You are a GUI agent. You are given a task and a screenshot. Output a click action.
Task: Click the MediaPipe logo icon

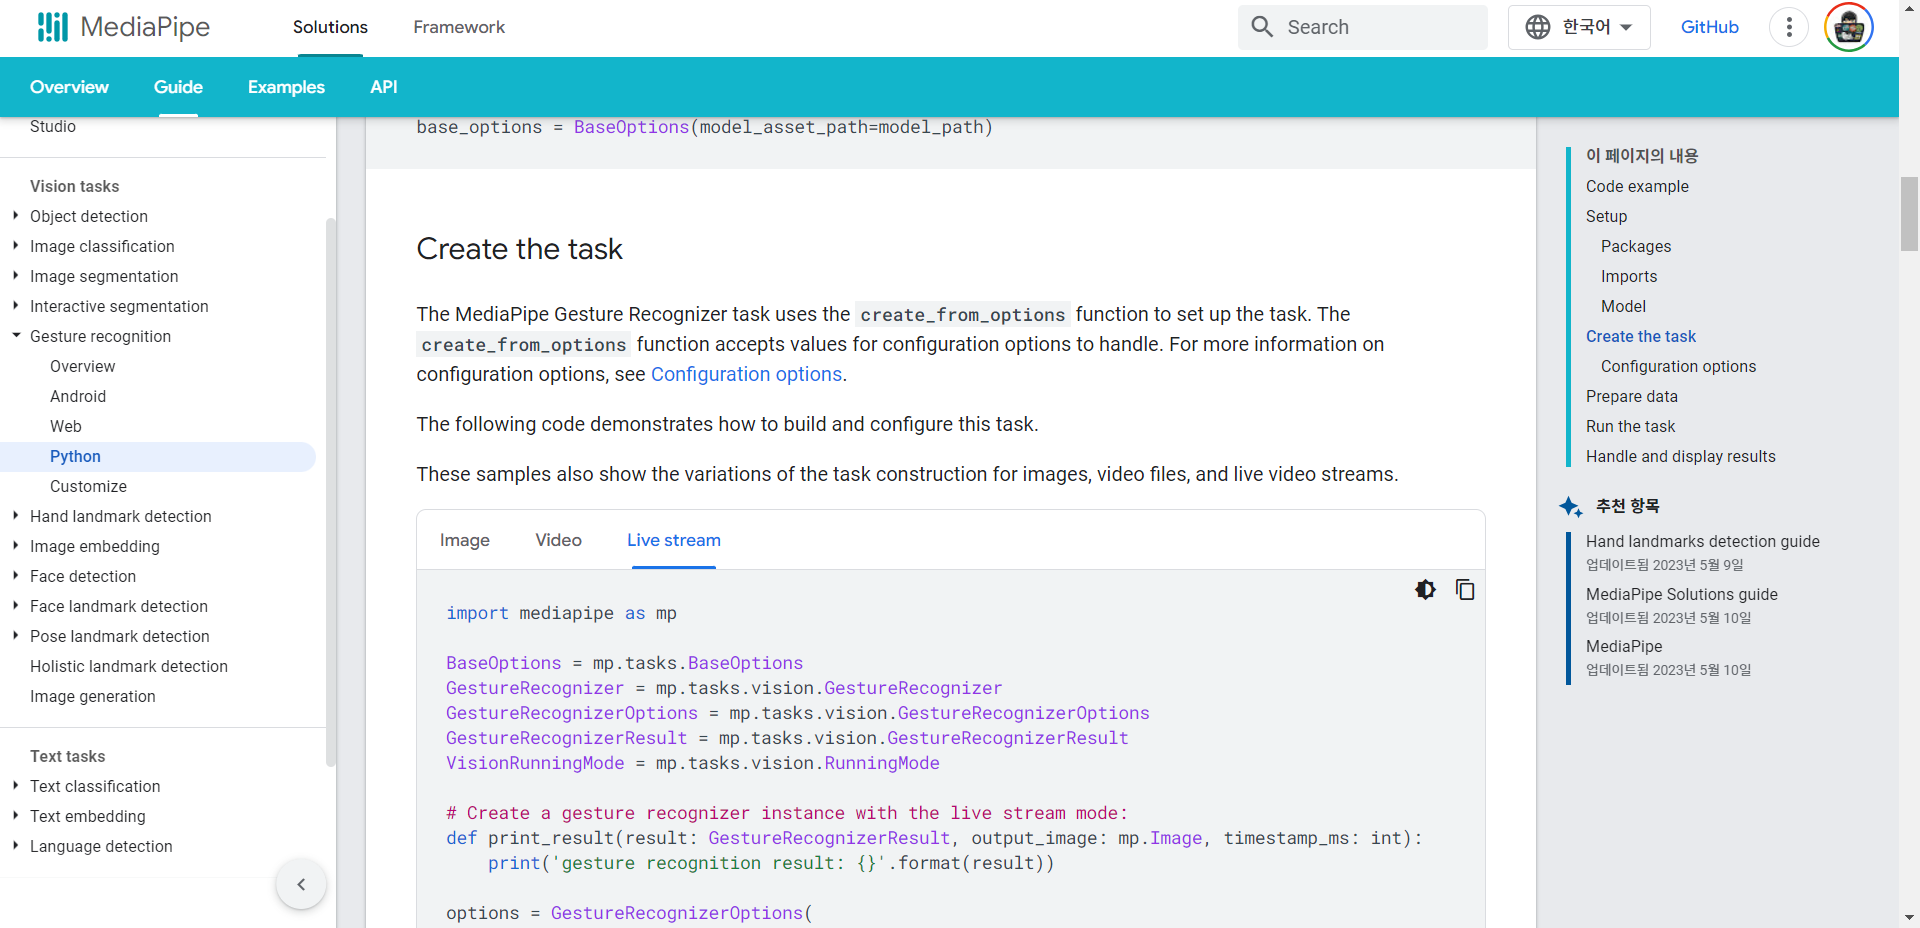click(x=52, y=27)
